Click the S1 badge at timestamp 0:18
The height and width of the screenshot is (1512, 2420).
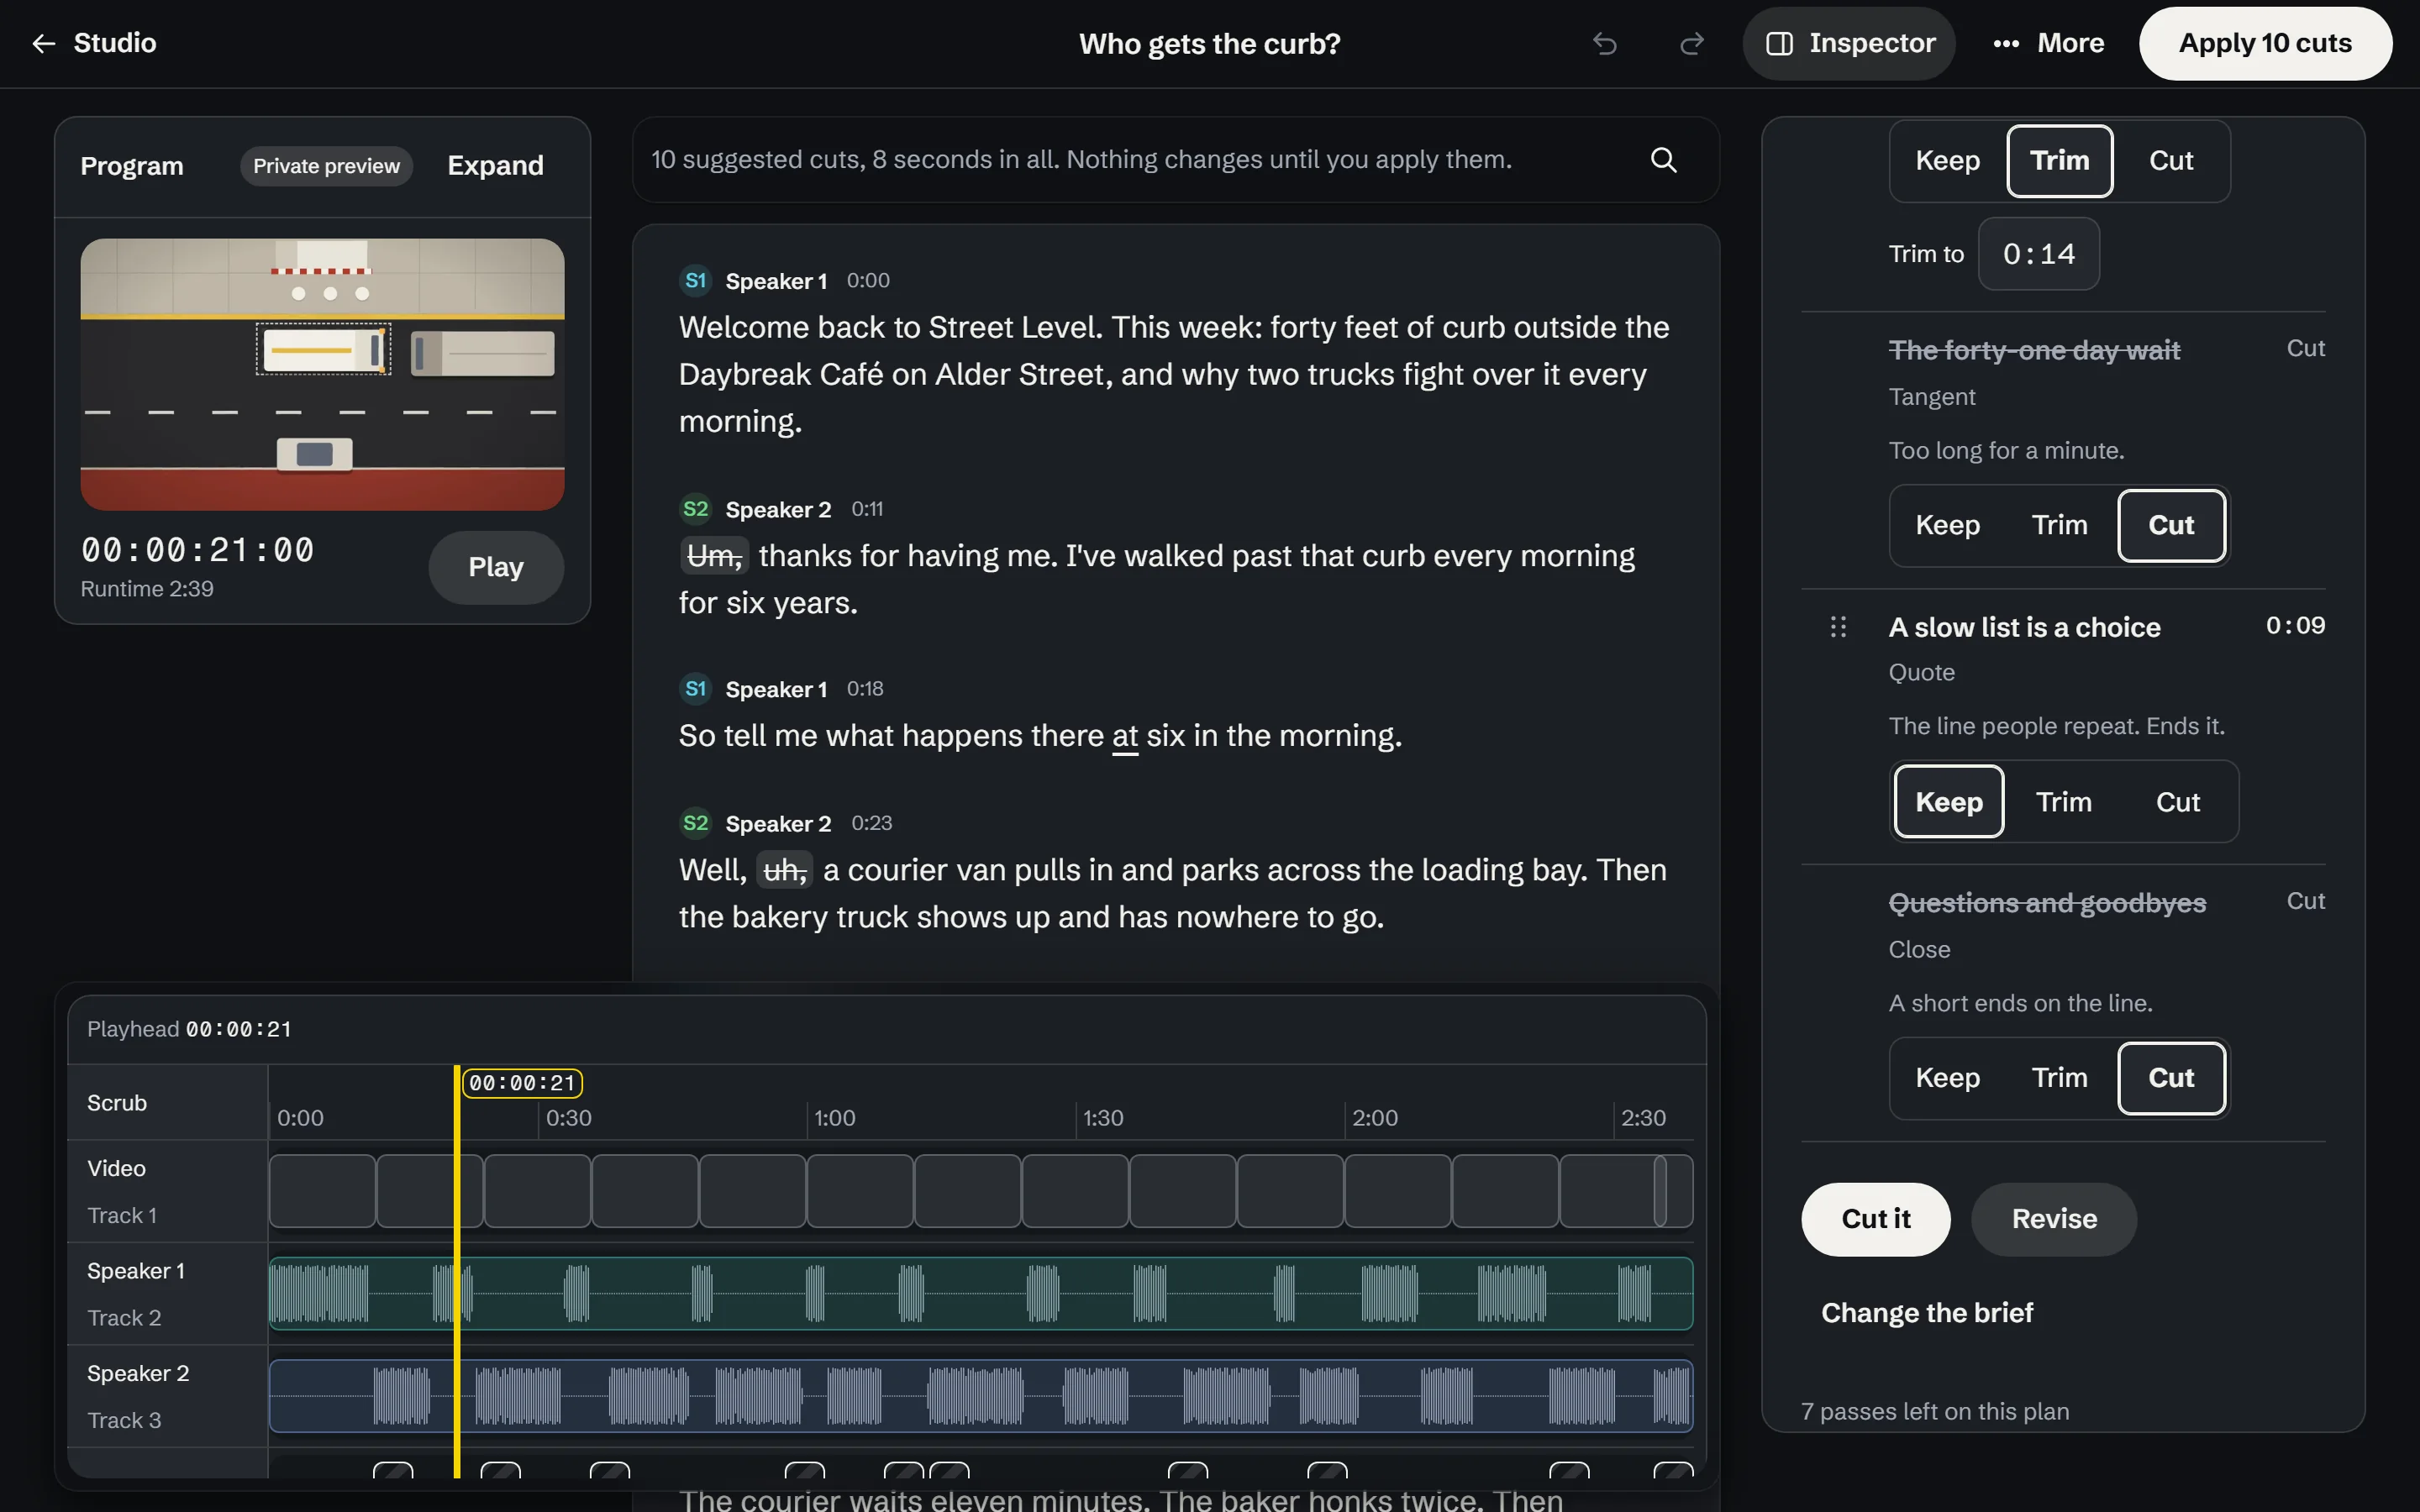tap(696, 689)
